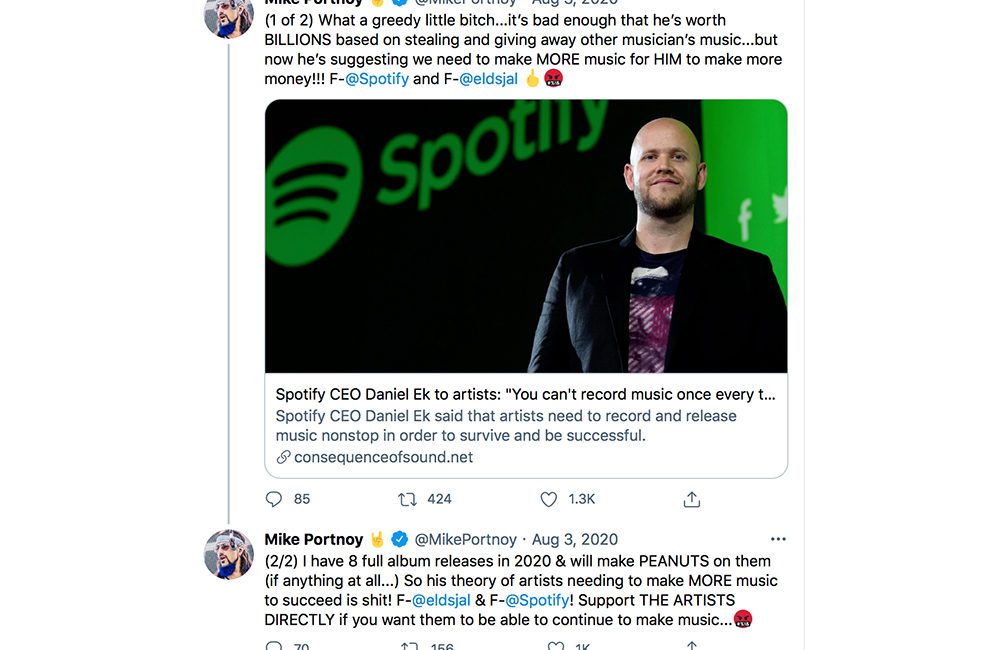Open Mike Portnoy's avatar on the first tweet
The image size is (1000, 650).
(229, 14)
